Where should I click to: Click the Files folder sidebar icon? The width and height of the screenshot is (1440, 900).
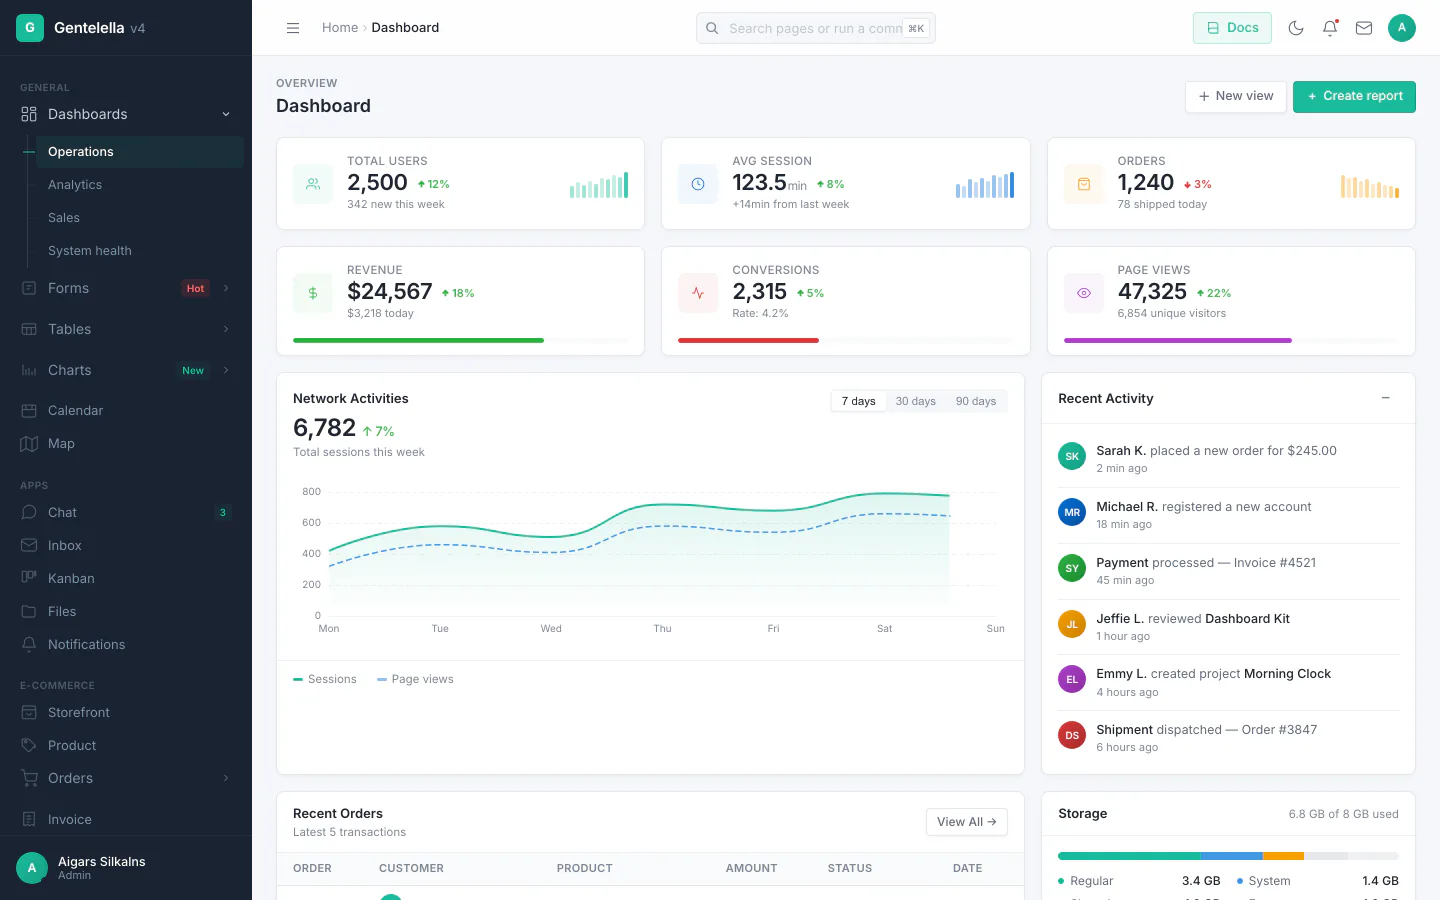(29, 612)
